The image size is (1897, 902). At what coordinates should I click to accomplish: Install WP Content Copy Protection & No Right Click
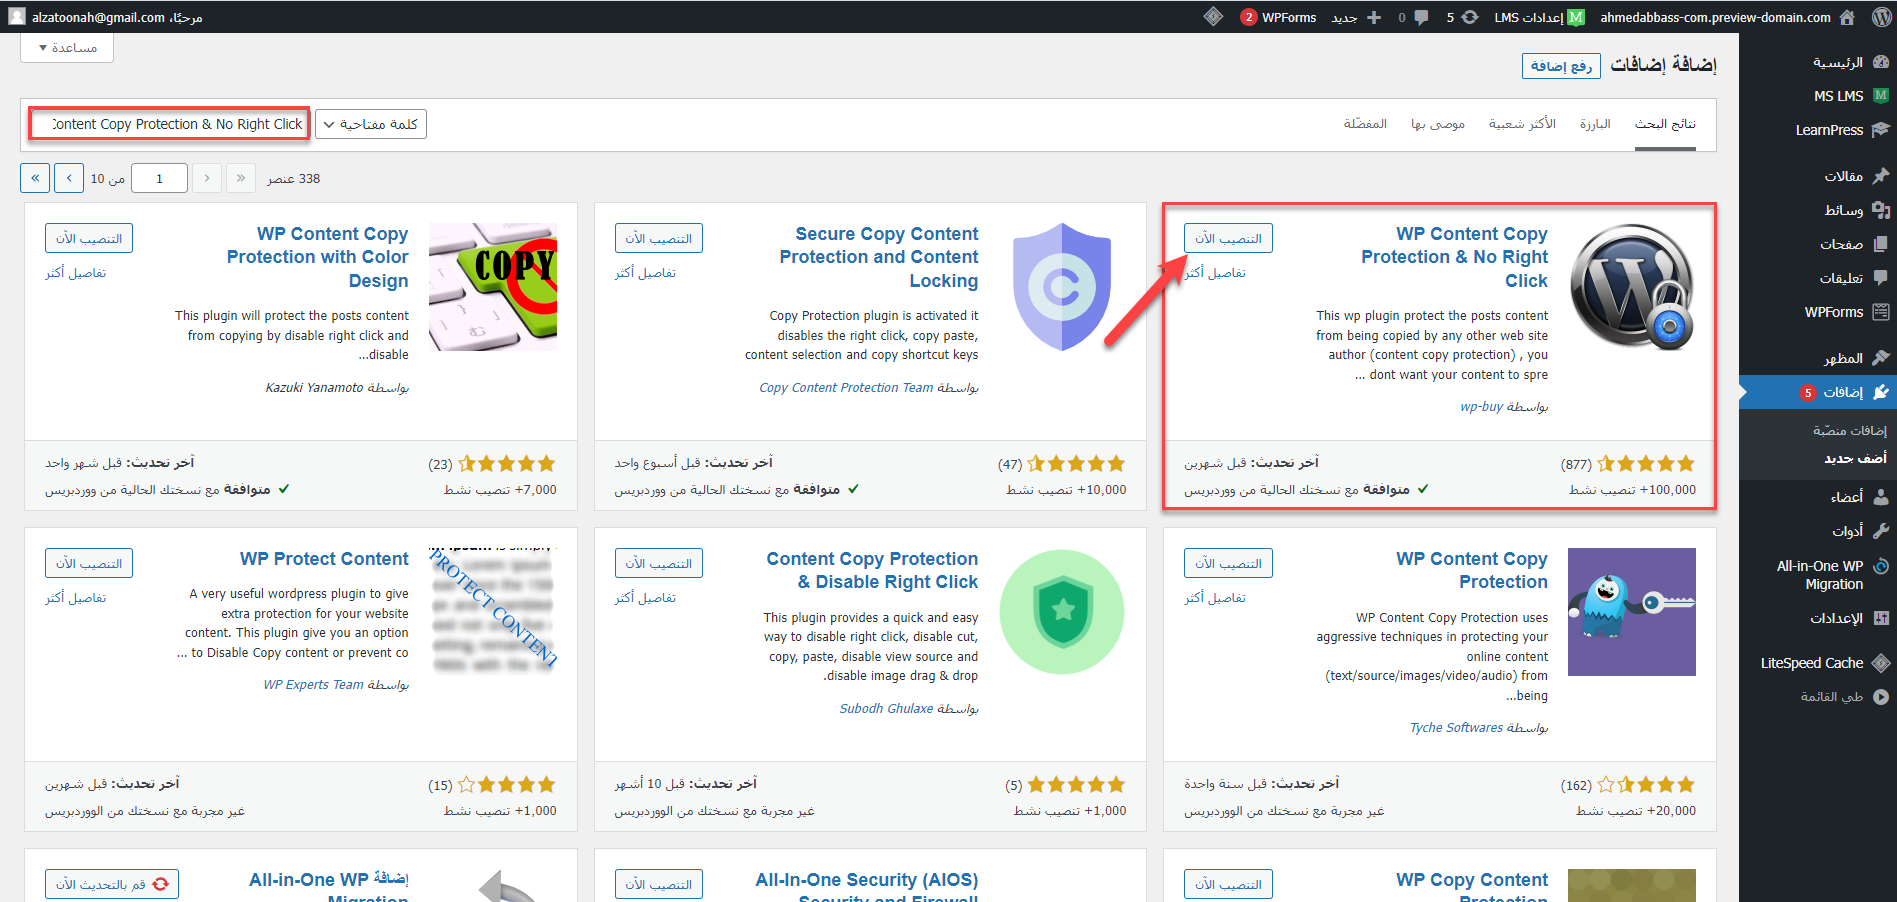[x=1228, y=239]
